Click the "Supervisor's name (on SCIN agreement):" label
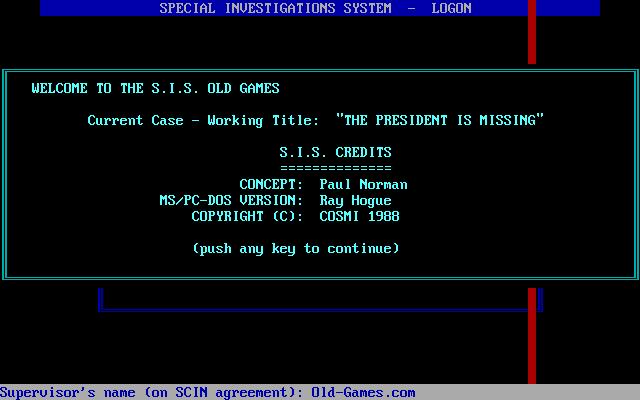Screen dimensions: 640x400 151,393
